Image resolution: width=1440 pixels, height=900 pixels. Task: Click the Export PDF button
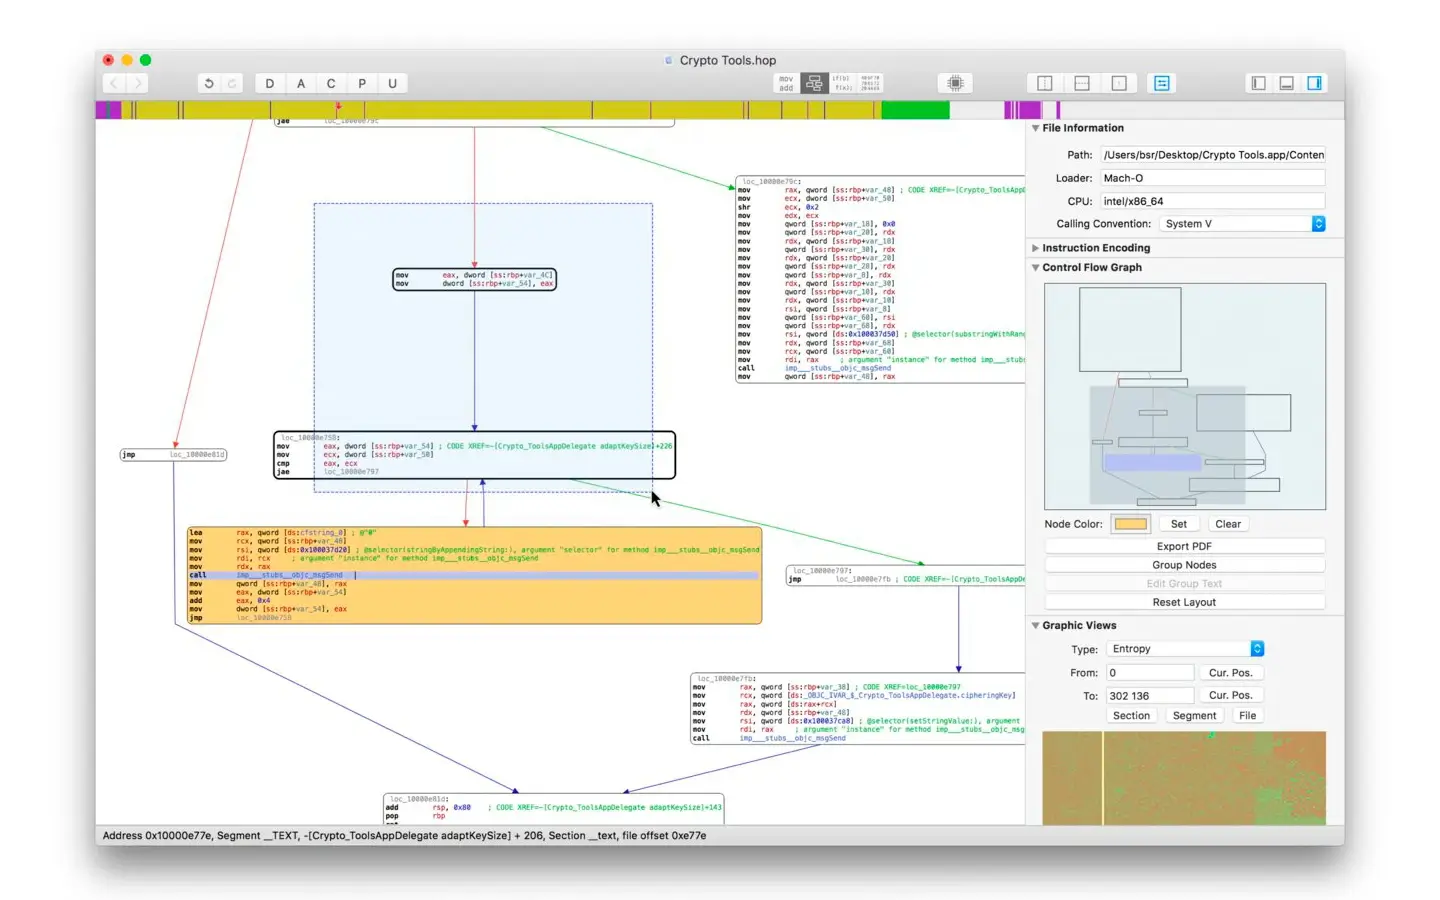pyautogui.click(x=1184, y=547)
